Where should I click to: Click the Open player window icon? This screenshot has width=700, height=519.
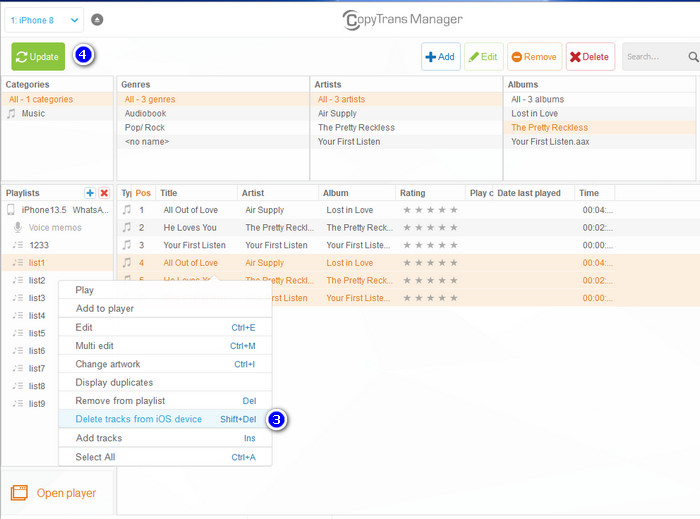click(x=19, y=493)
